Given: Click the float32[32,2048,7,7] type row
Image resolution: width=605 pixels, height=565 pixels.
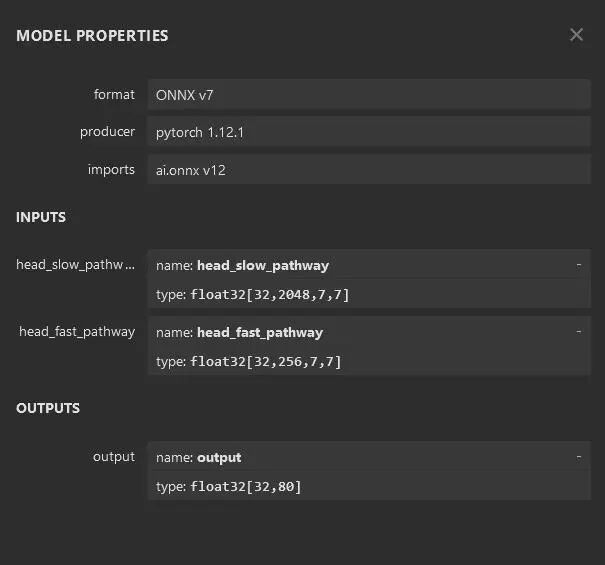Looking at the screenshot, I should 368,294.
